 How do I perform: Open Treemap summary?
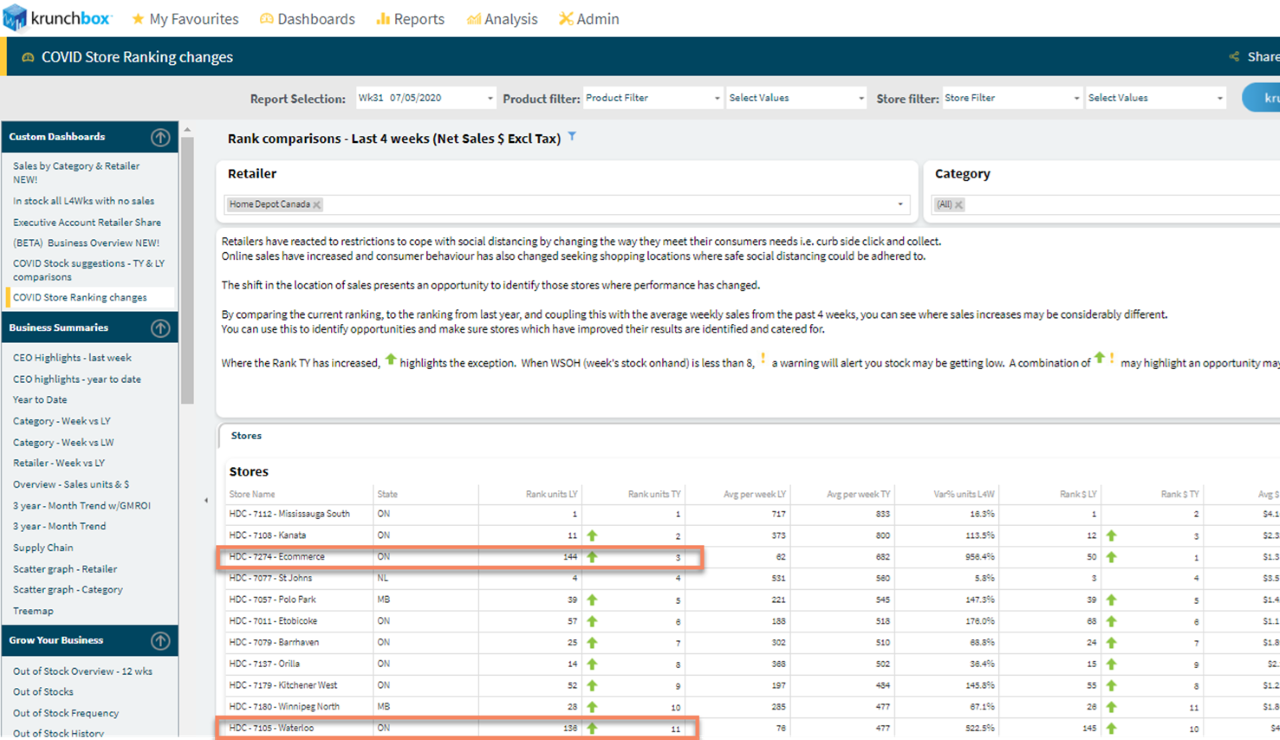(x=33, y=611)
